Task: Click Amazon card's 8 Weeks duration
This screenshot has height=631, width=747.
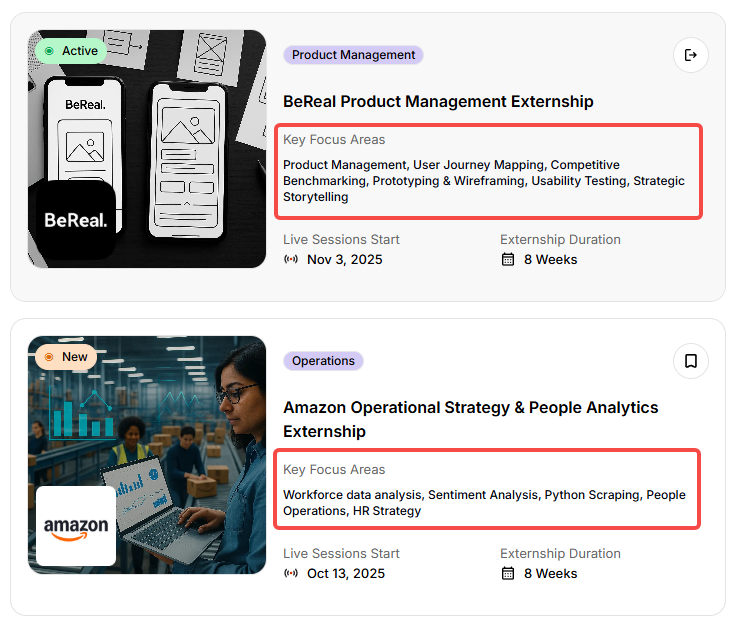Action: click(x=550, y=573)
